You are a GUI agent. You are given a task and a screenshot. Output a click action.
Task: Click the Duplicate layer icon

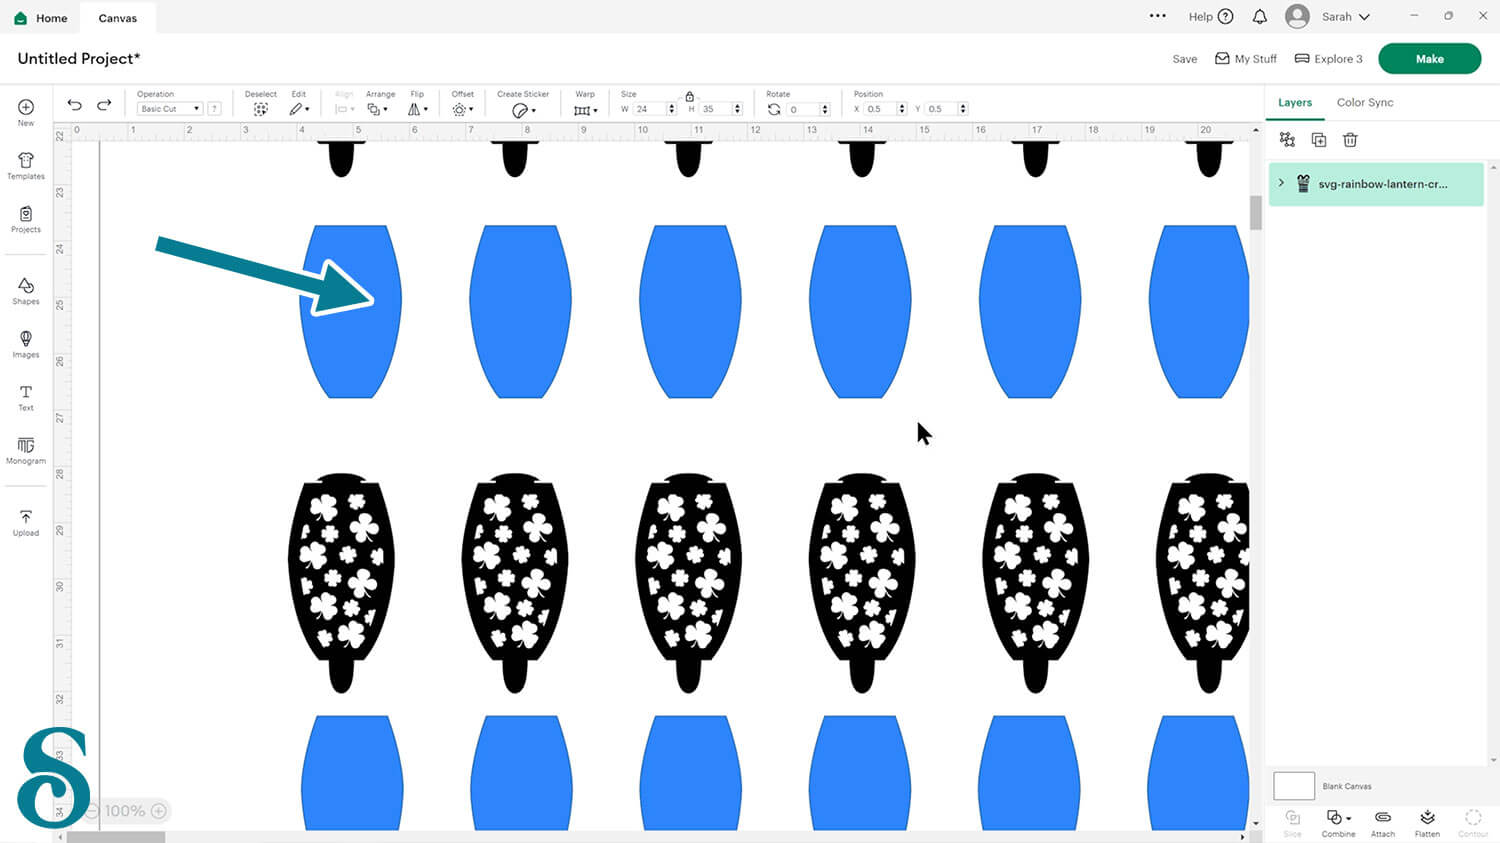point(1319,140)
